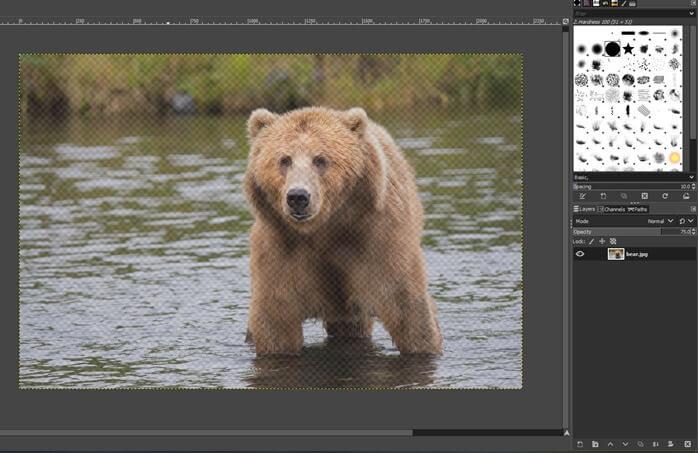Image resolution: width=698 pixels, height=453 pixels.
Task: Toggle bear.jpg layer visibility eye
Action: pyautogui.click(x=580, y=254)
